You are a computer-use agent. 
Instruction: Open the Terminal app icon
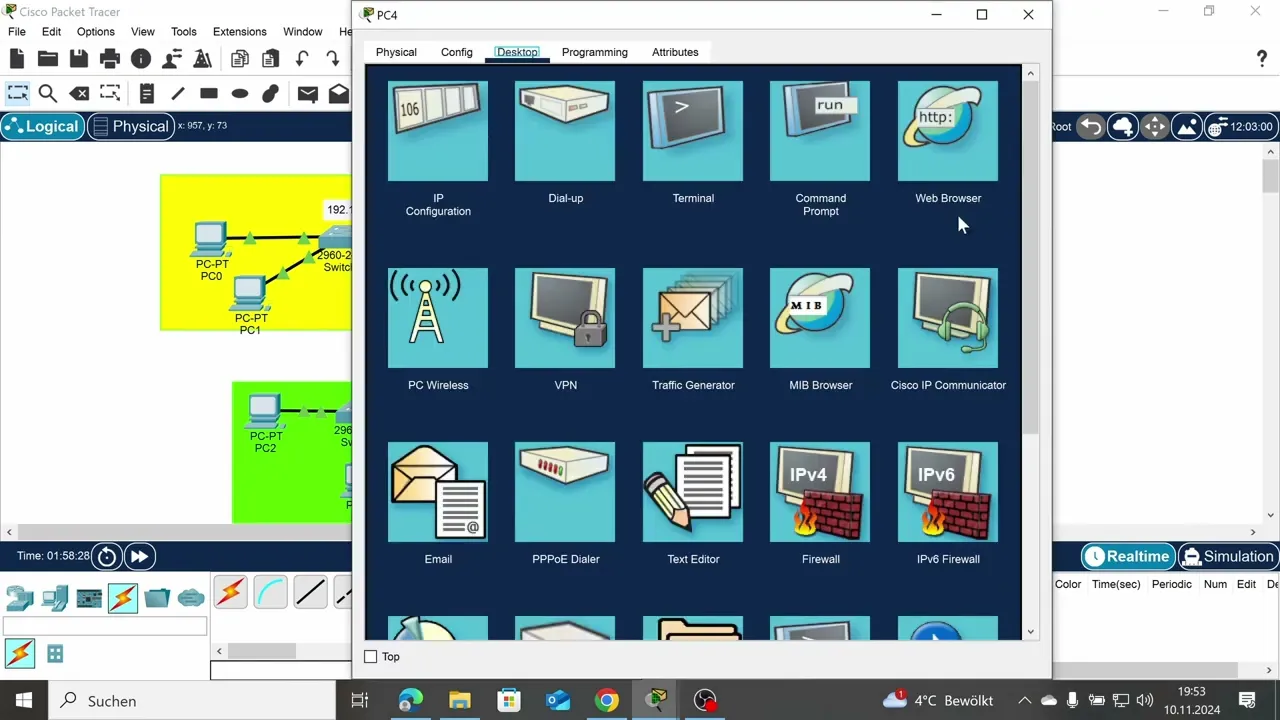click(x=693, y=131)
